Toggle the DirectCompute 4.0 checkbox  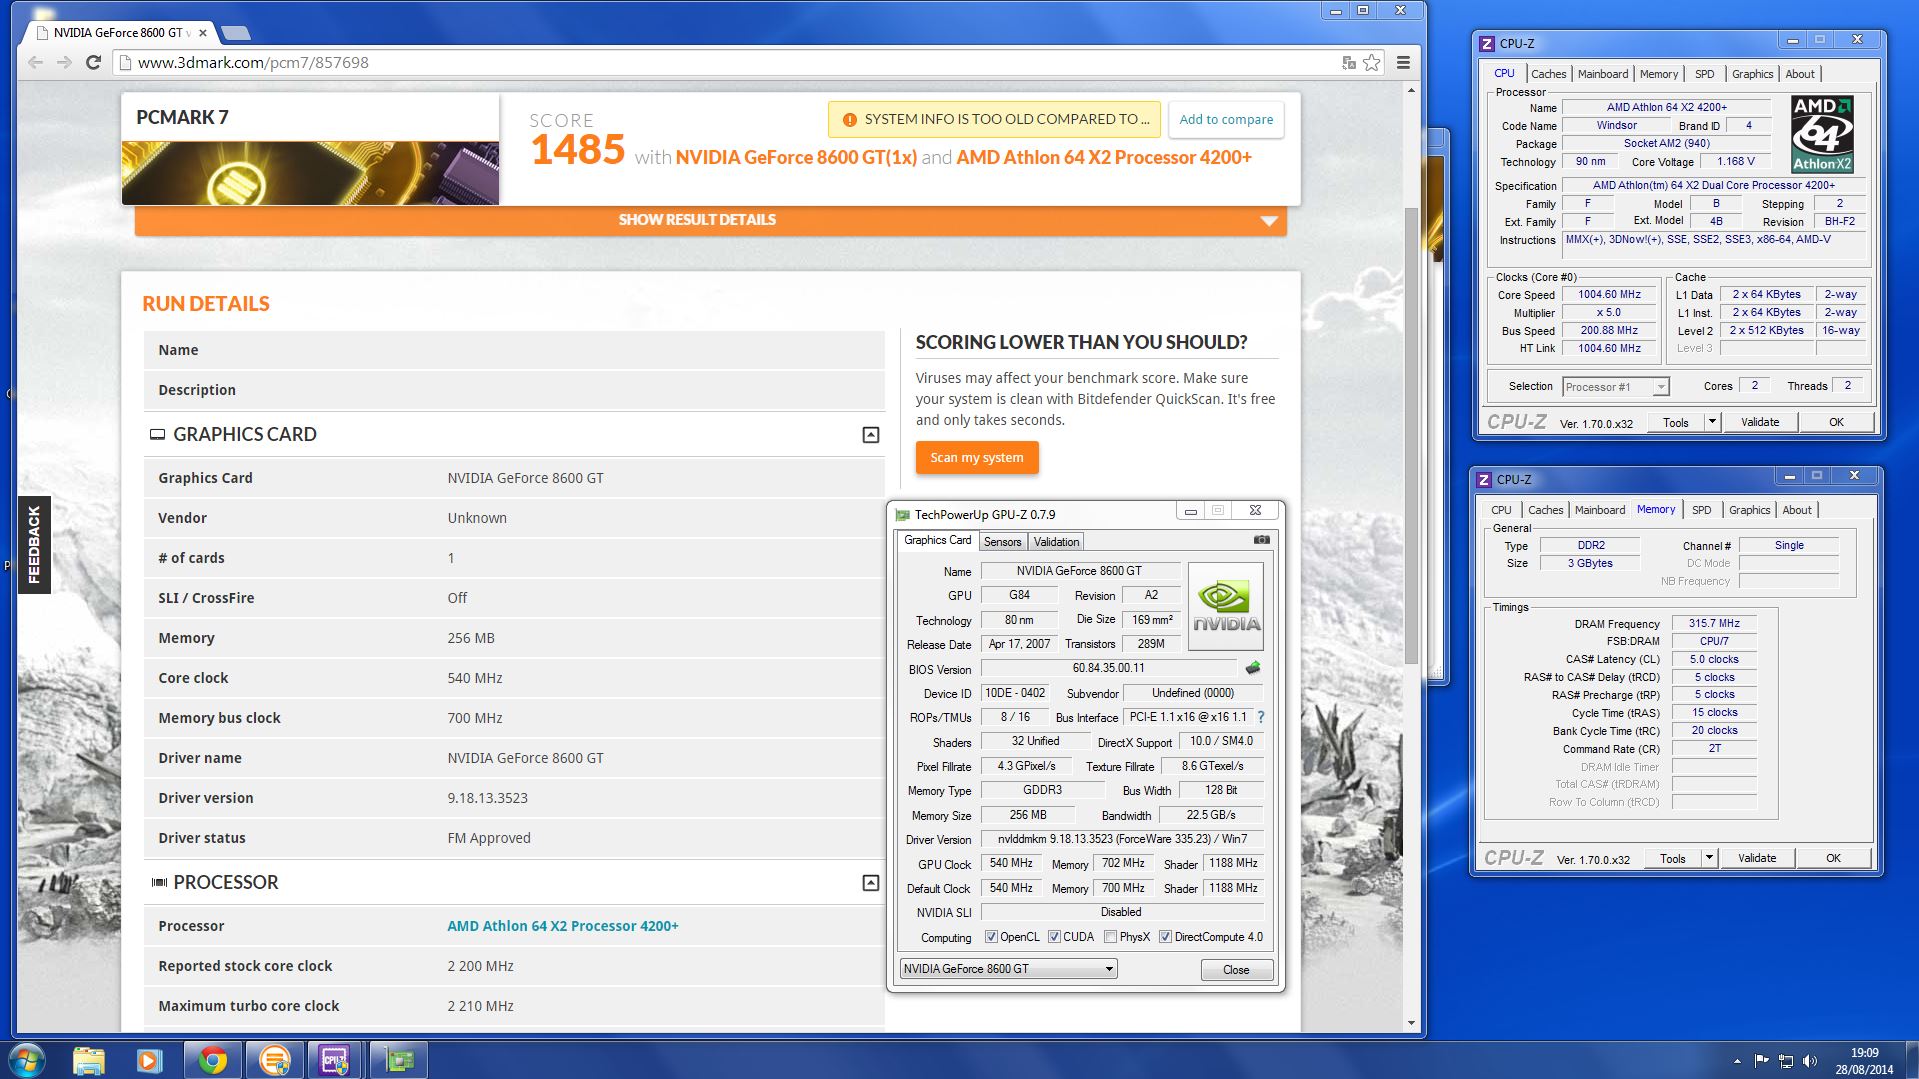point(1165,937)
